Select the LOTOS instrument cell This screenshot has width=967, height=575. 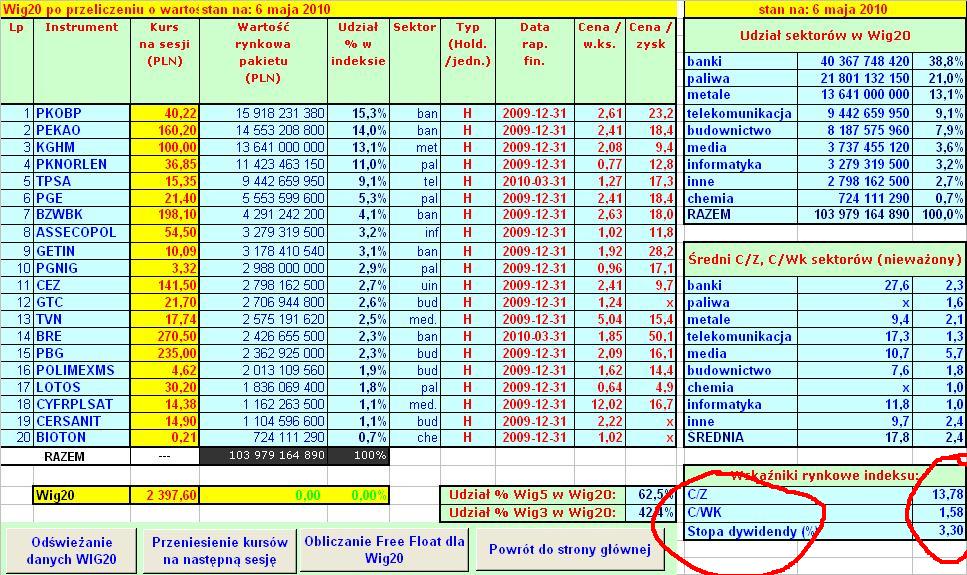click(81, 387)
